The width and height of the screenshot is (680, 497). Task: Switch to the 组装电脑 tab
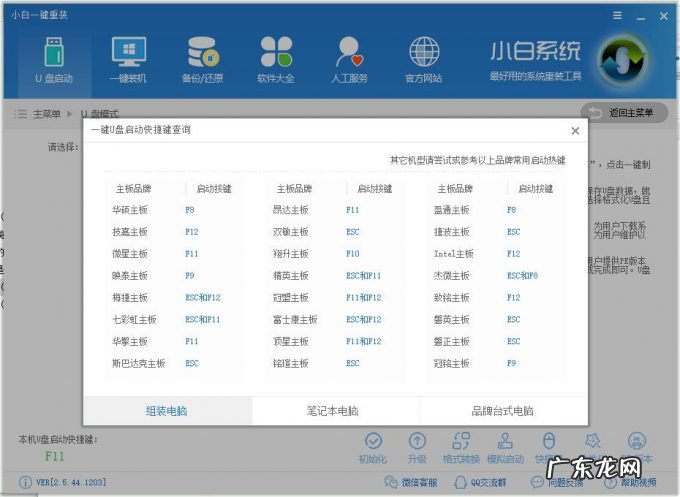(167, 411)
